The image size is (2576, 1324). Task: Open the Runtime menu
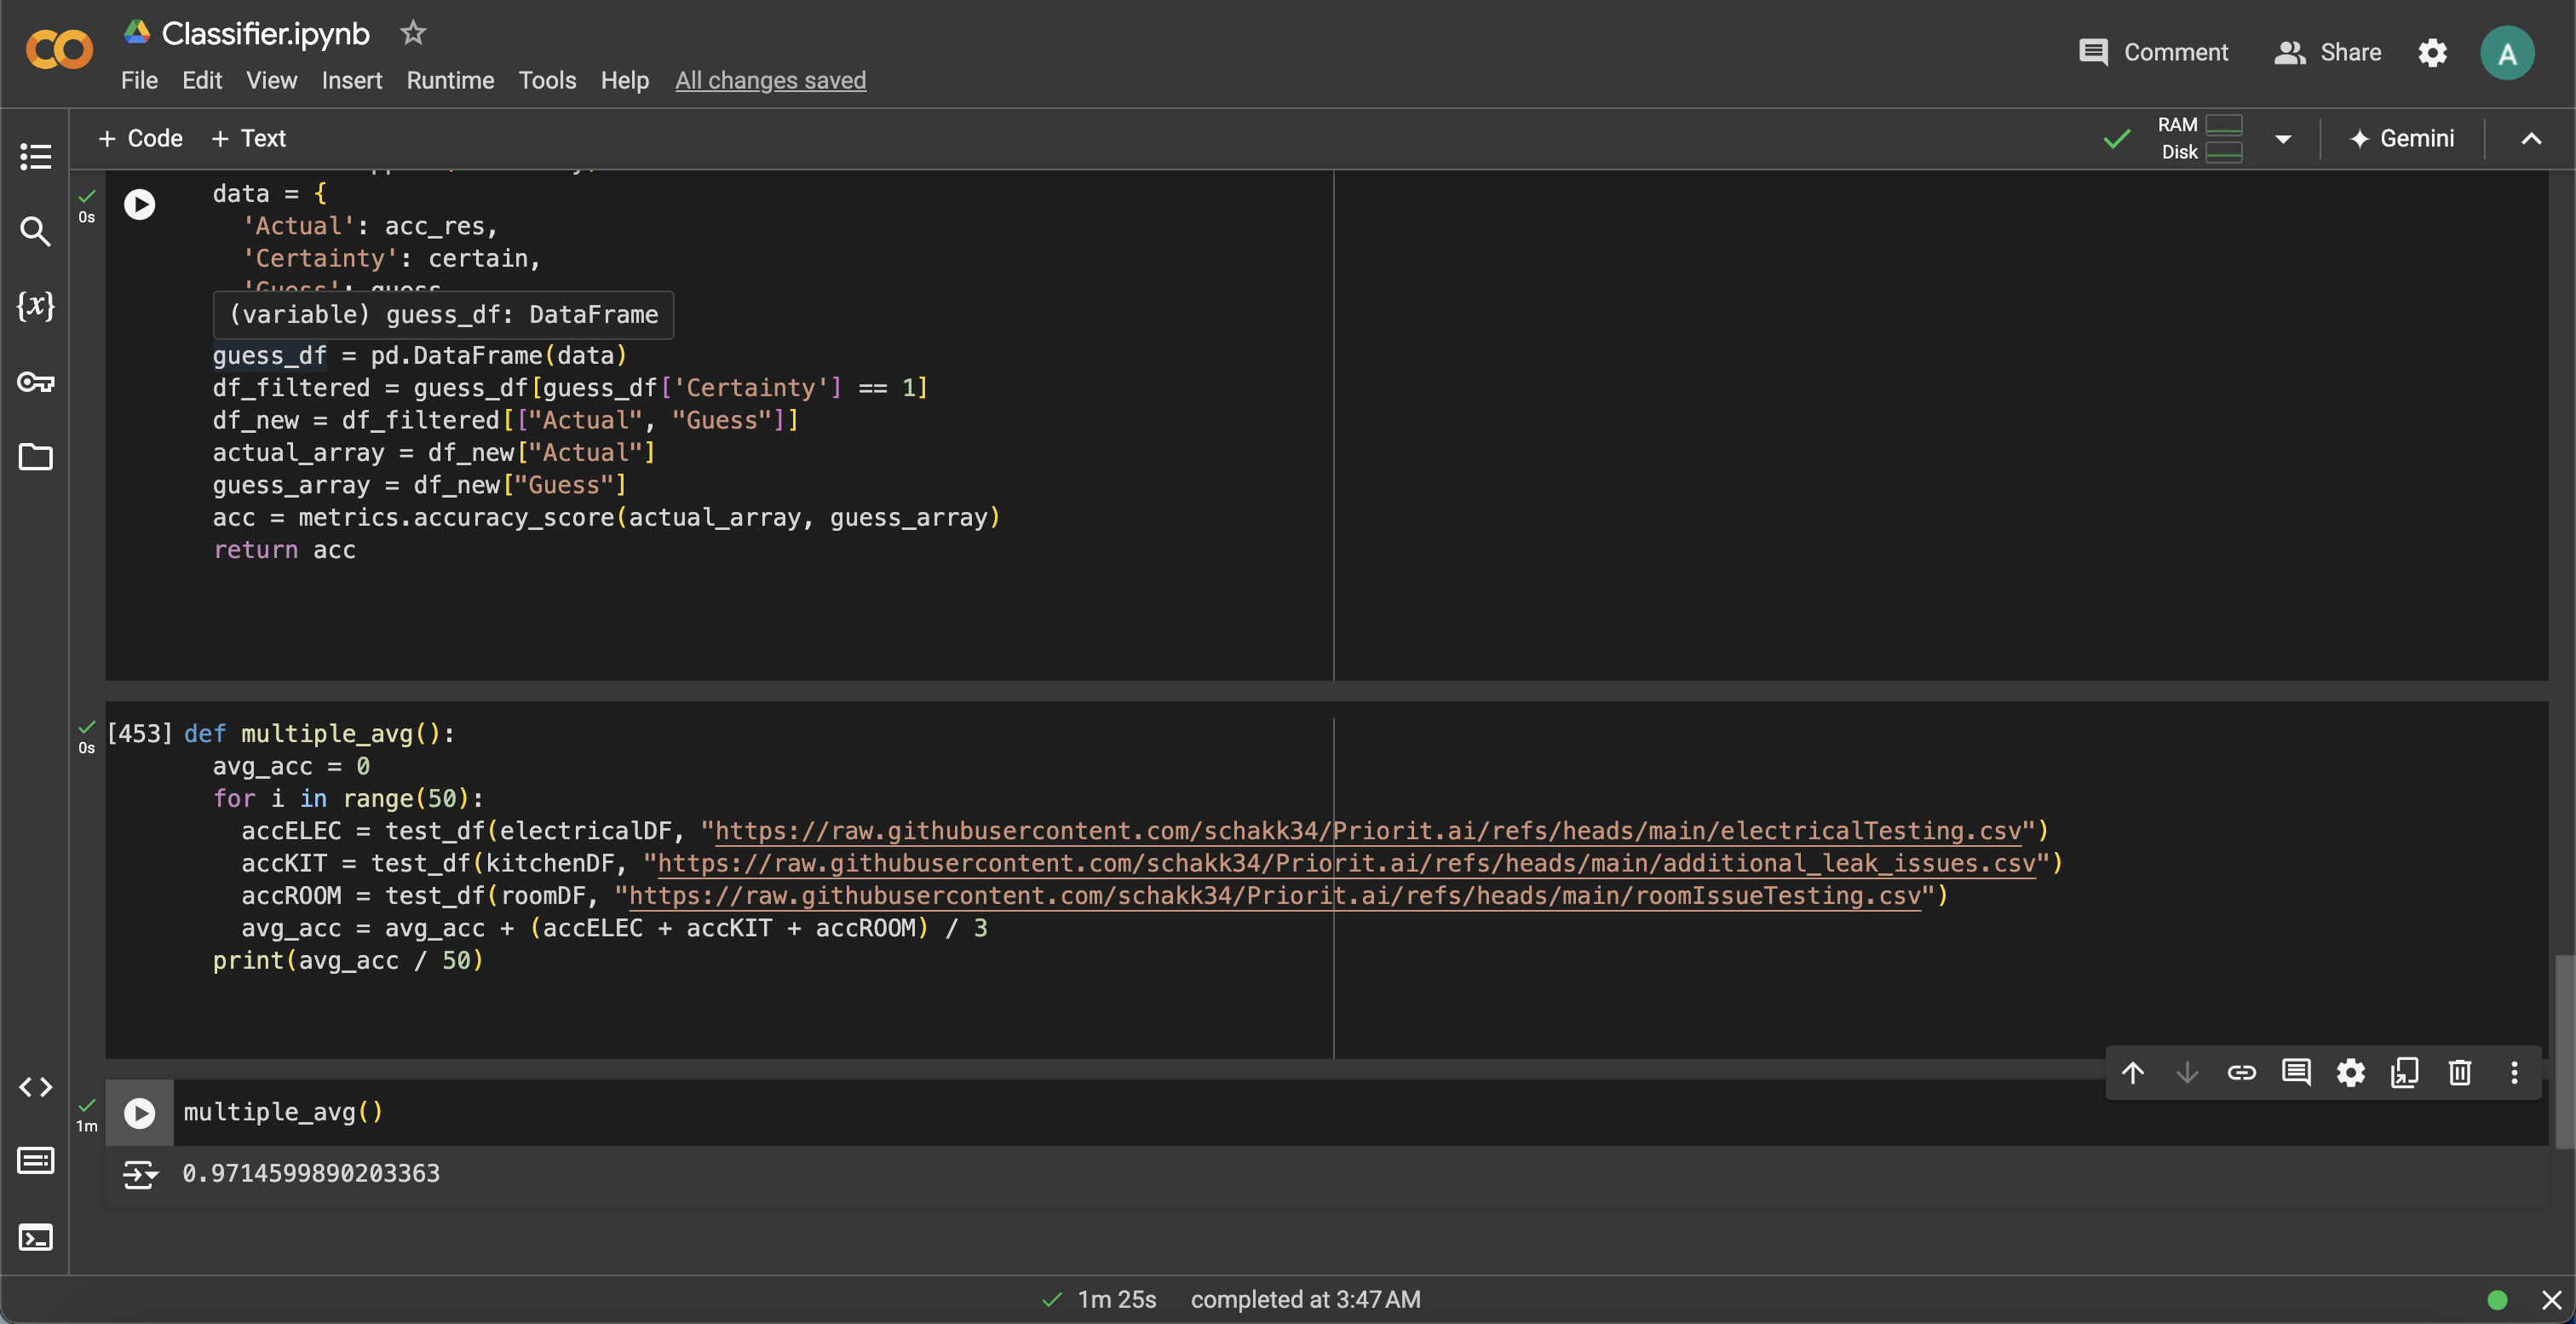[x=450, y=80]
